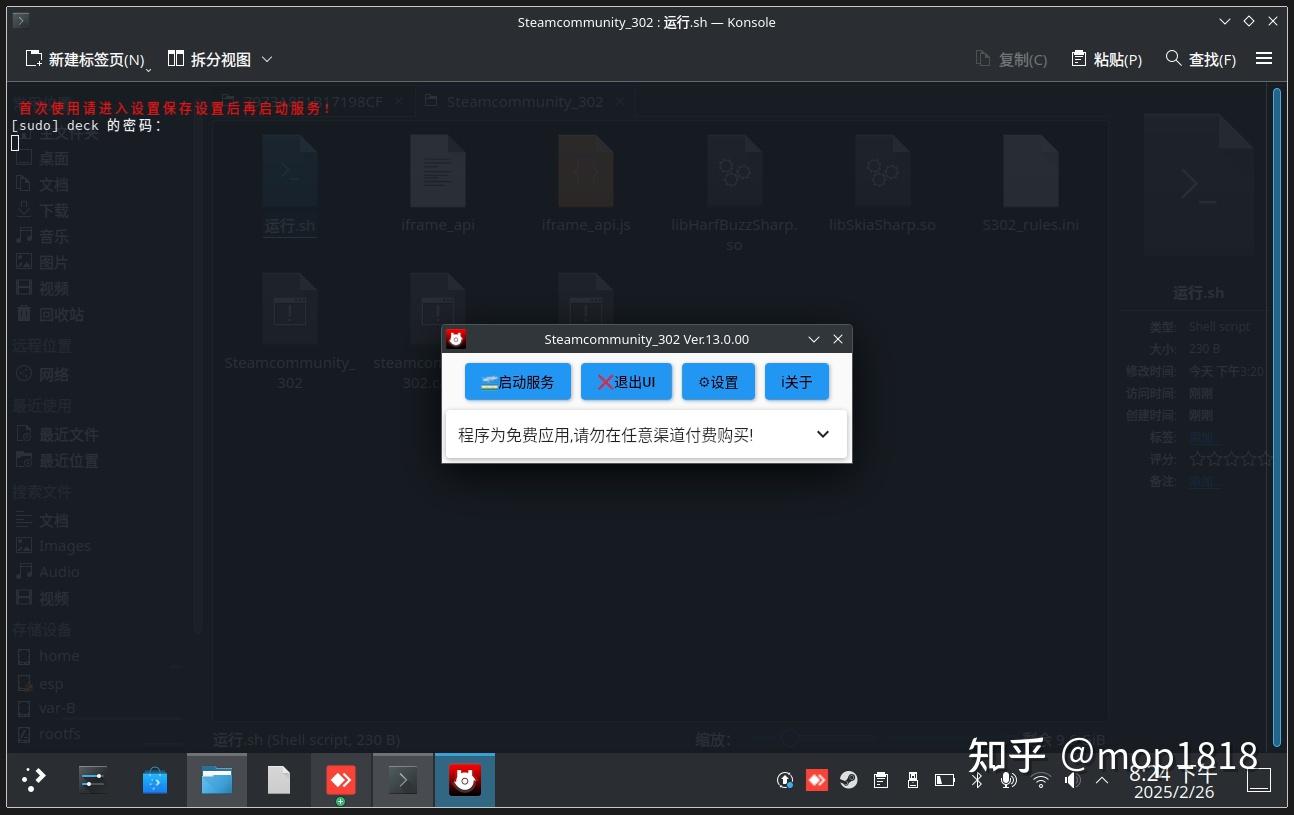The width and height of the screenshot is (1294, 815).
Task: Expand the 拆分视图 dropdown chevron
Action: (x=266, y=59)
